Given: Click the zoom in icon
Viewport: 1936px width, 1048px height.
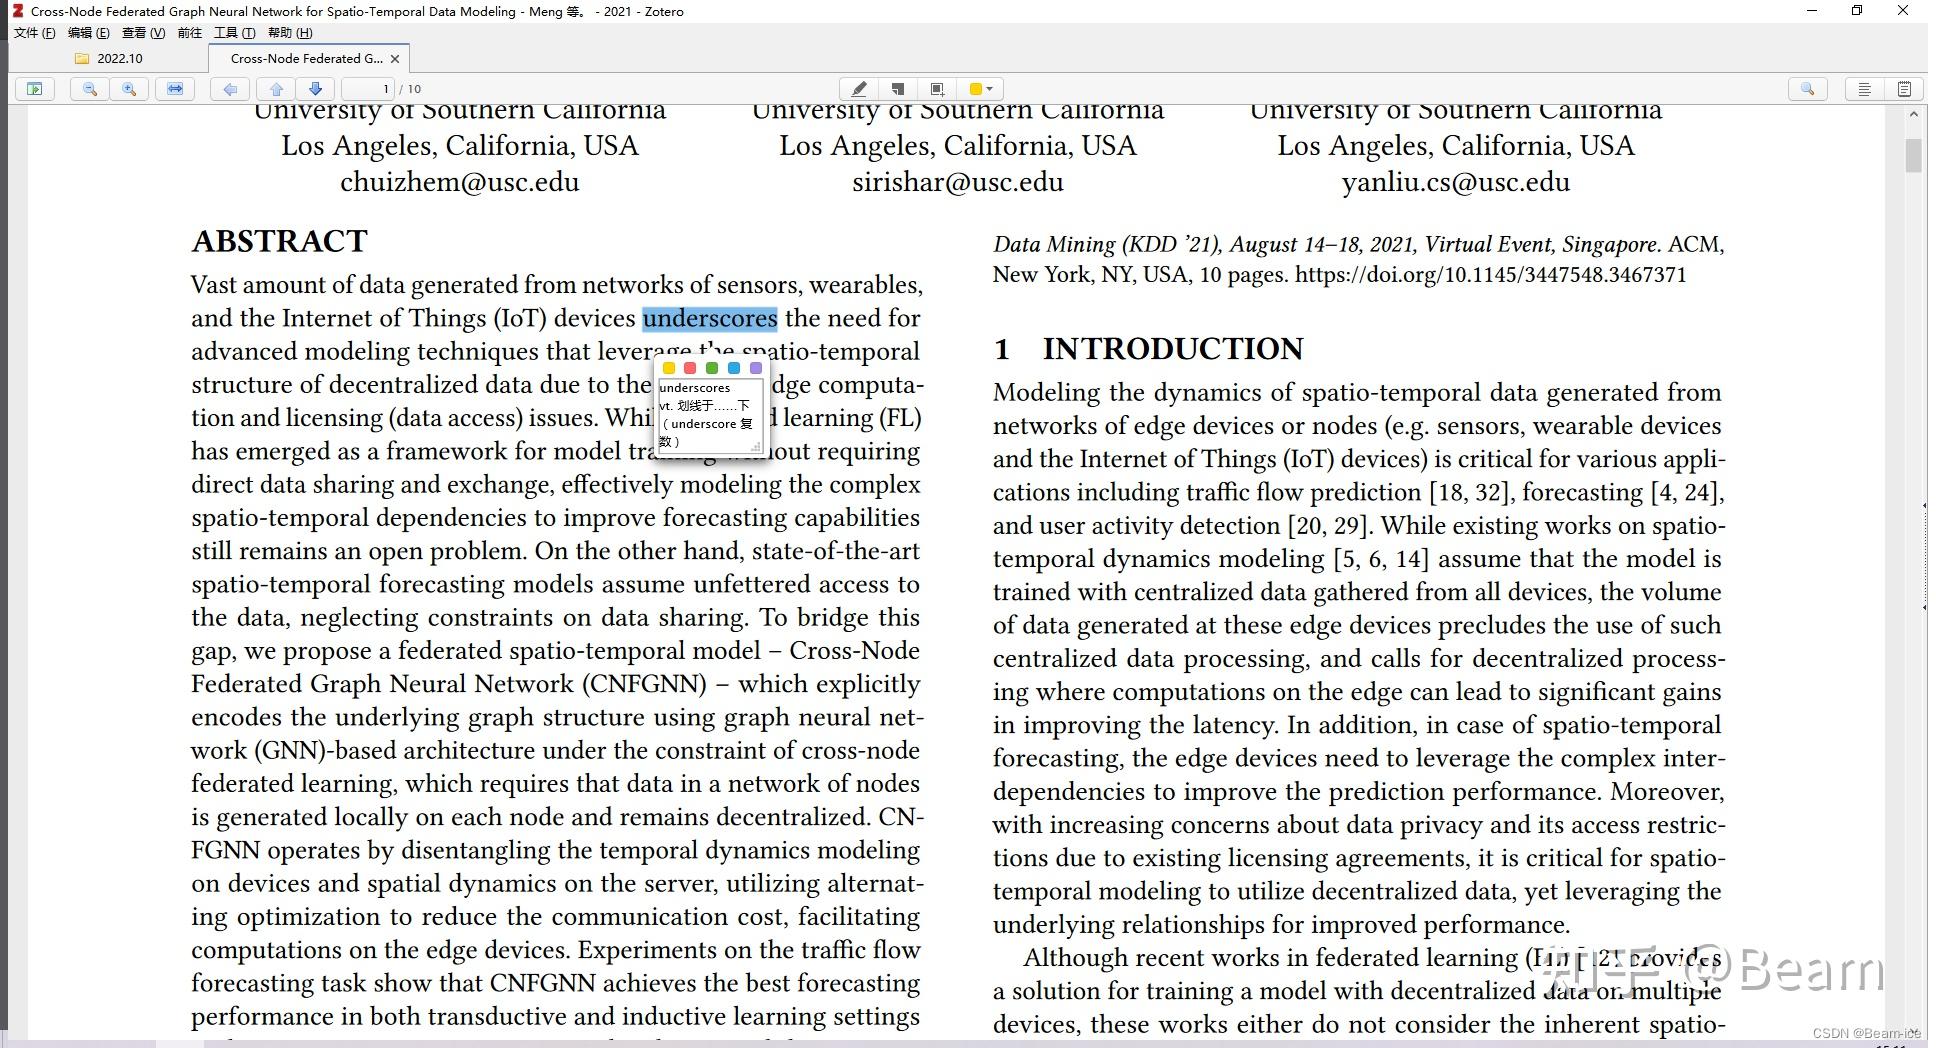Looking at the screenshot, I should 129,89.
